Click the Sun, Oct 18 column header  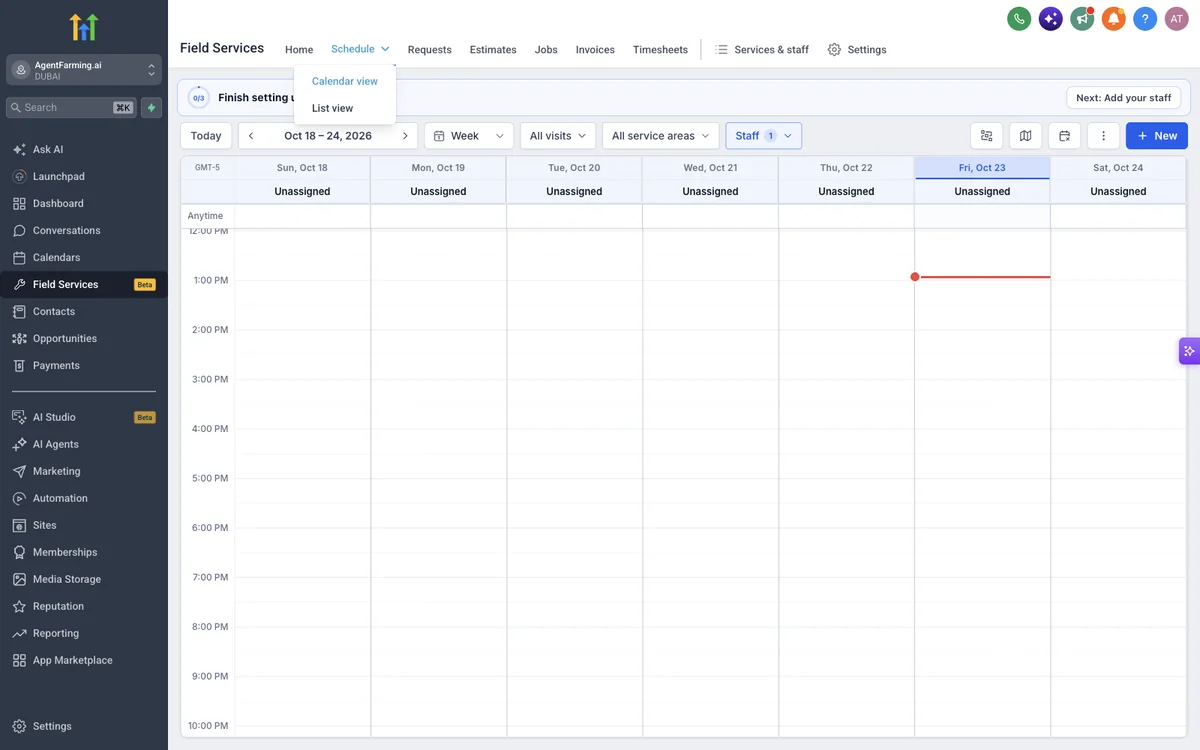(x=302, y=168)
